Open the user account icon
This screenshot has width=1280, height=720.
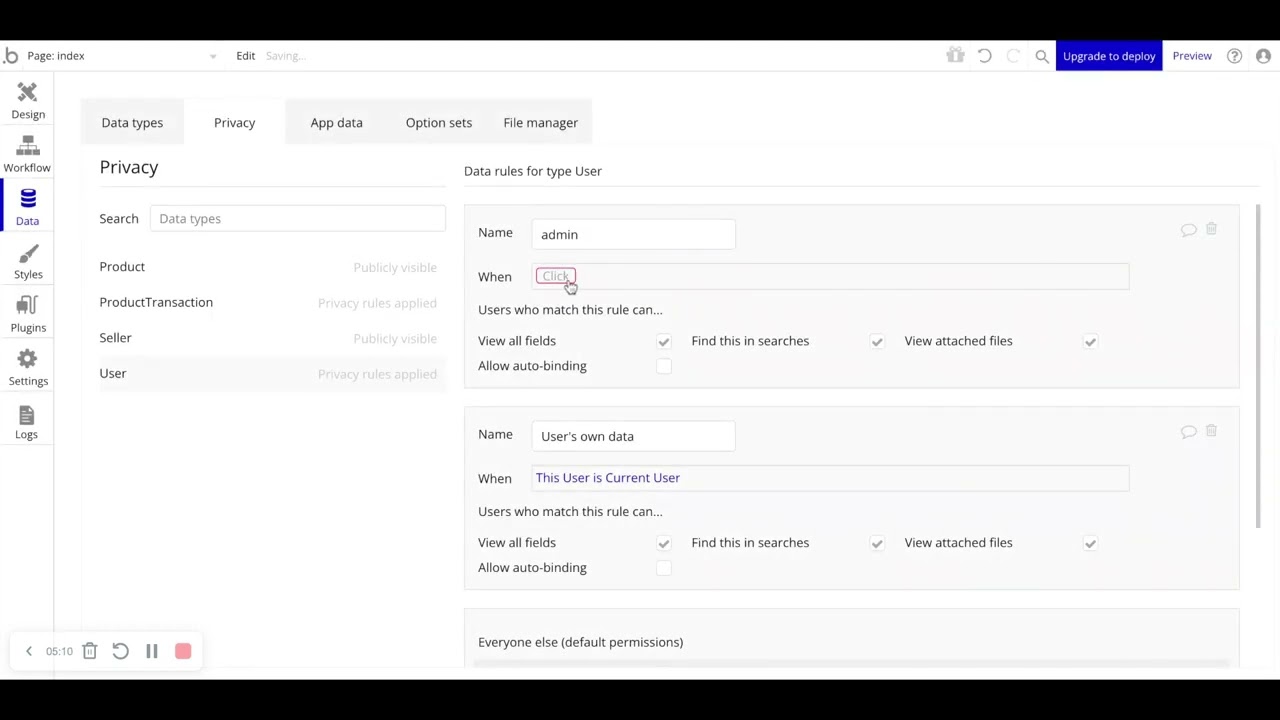coord(1263,56)
